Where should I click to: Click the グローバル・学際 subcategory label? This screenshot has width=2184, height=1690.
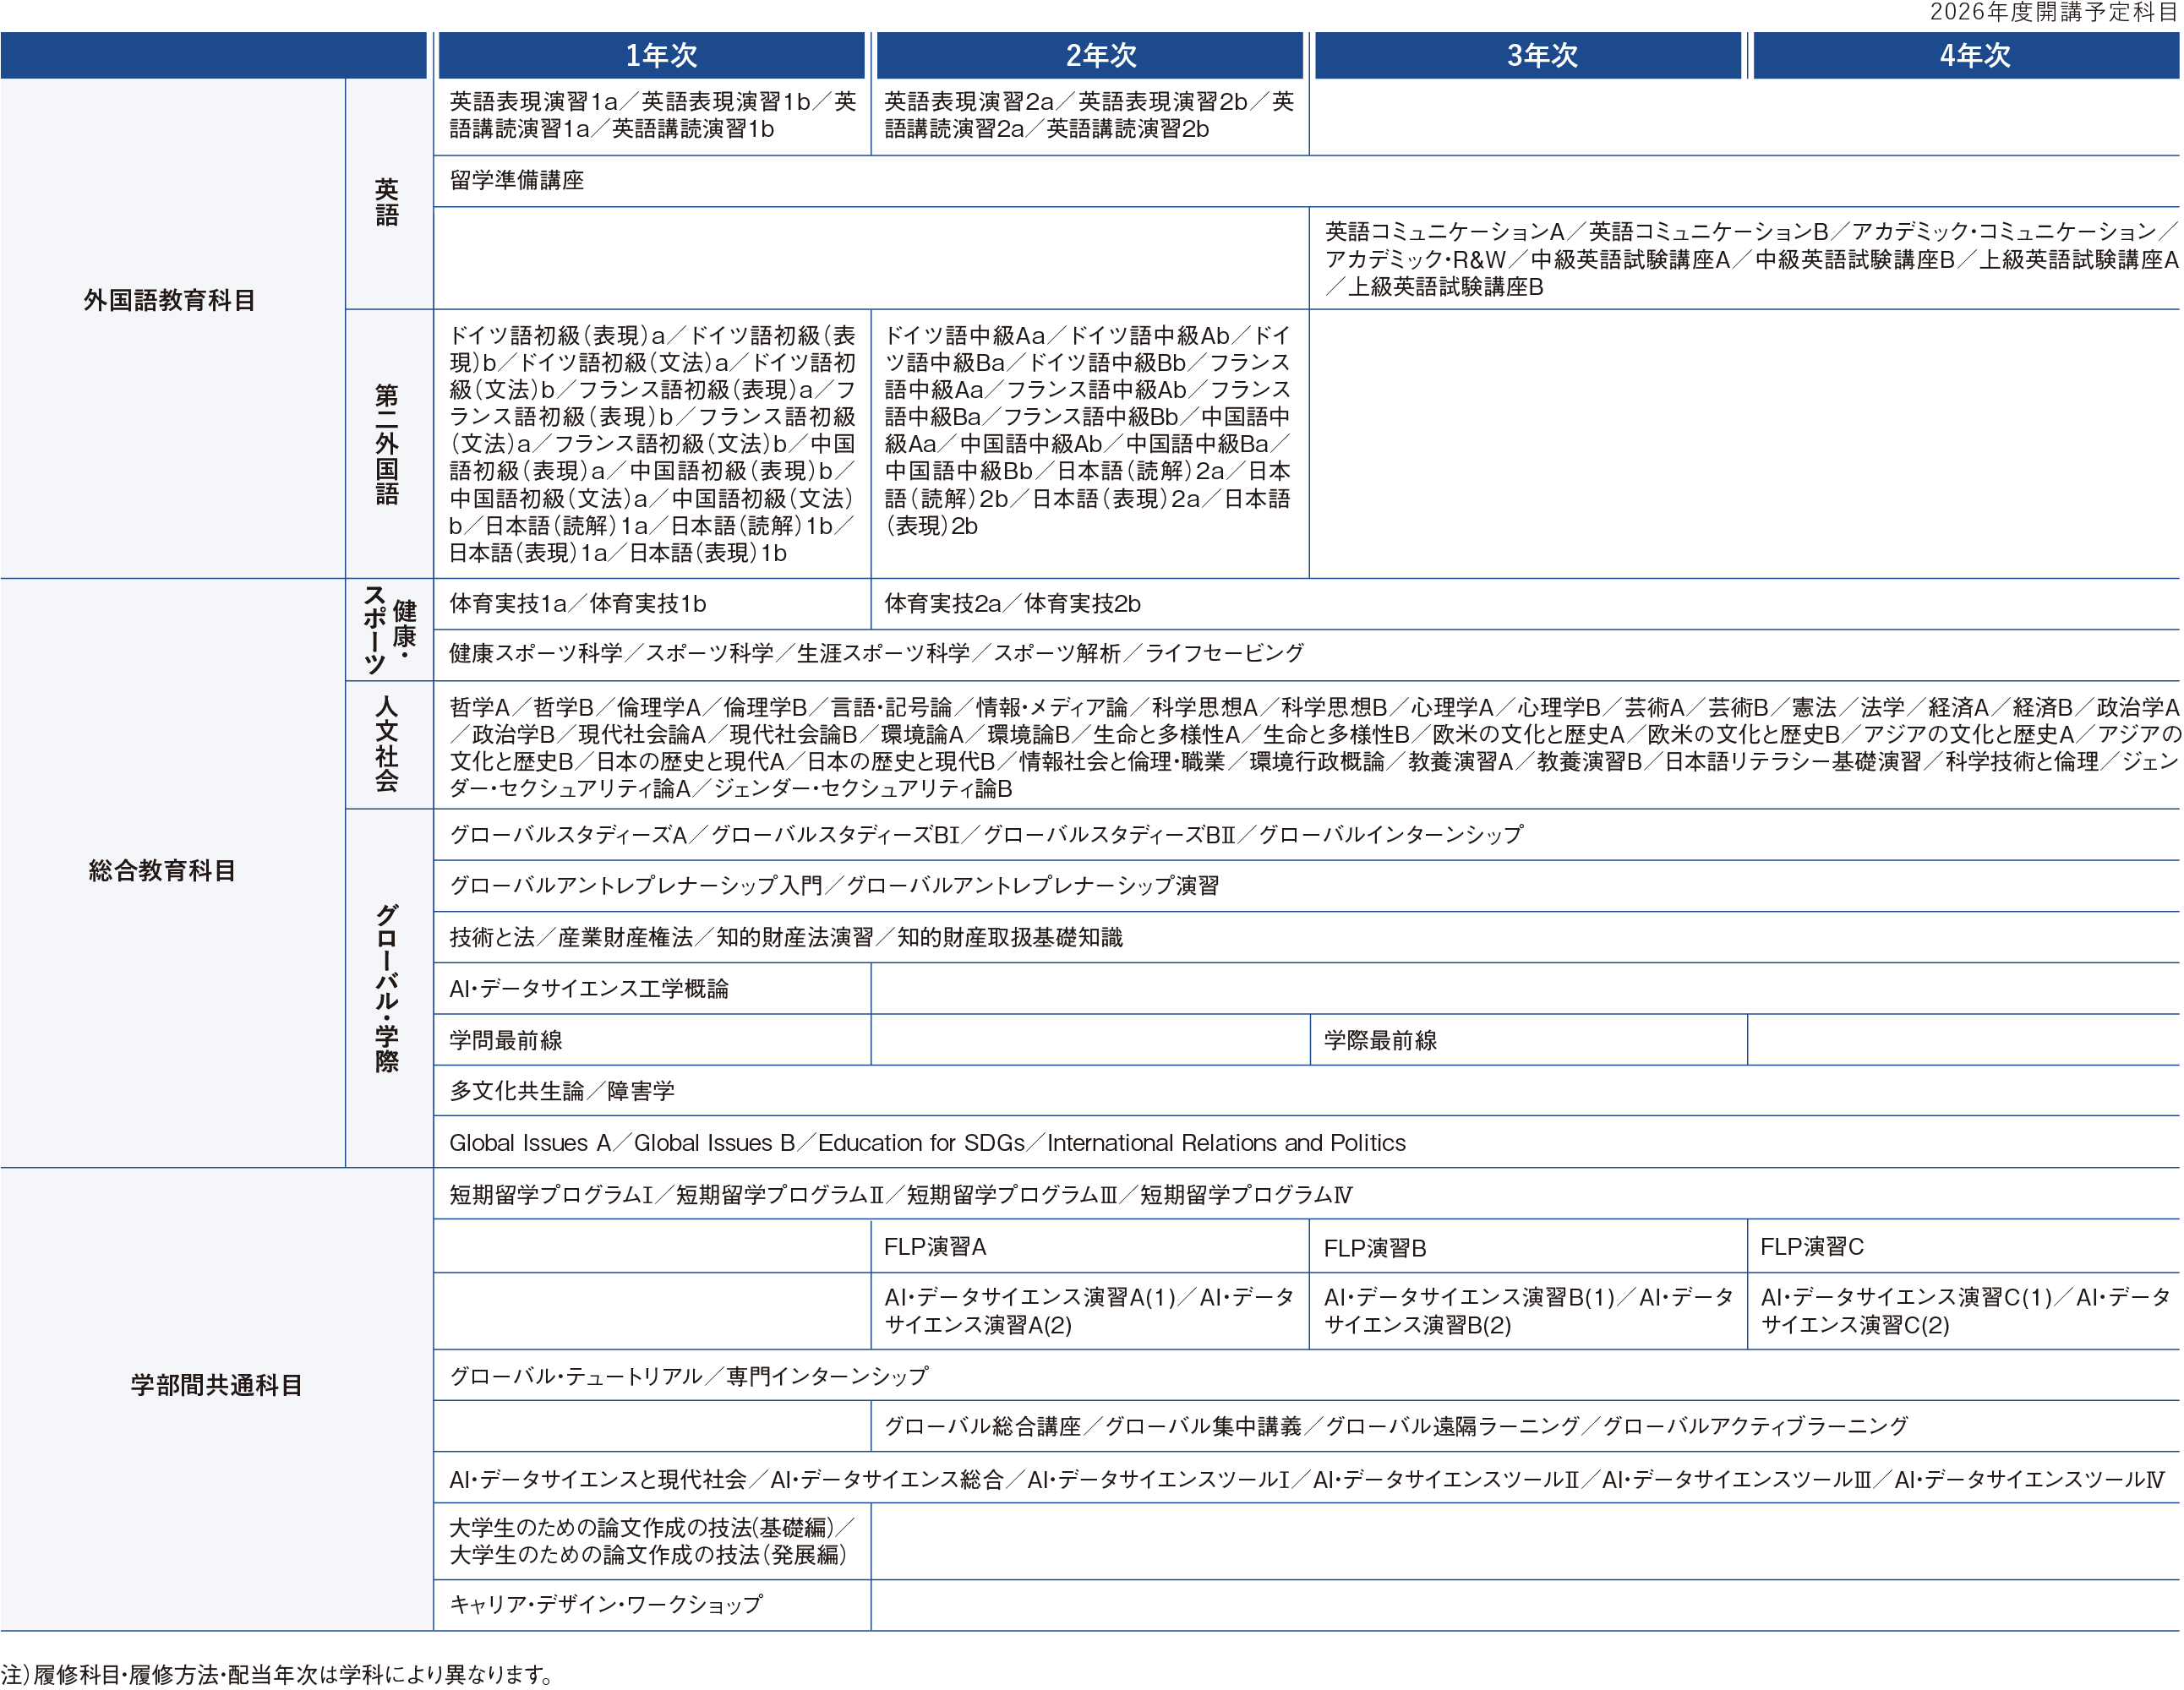389,988
